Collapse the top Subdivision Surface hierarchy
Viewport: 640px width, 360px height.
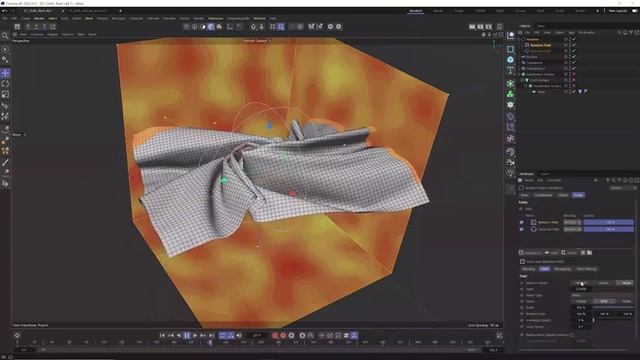pyautogui.click(x=519, y=74)
